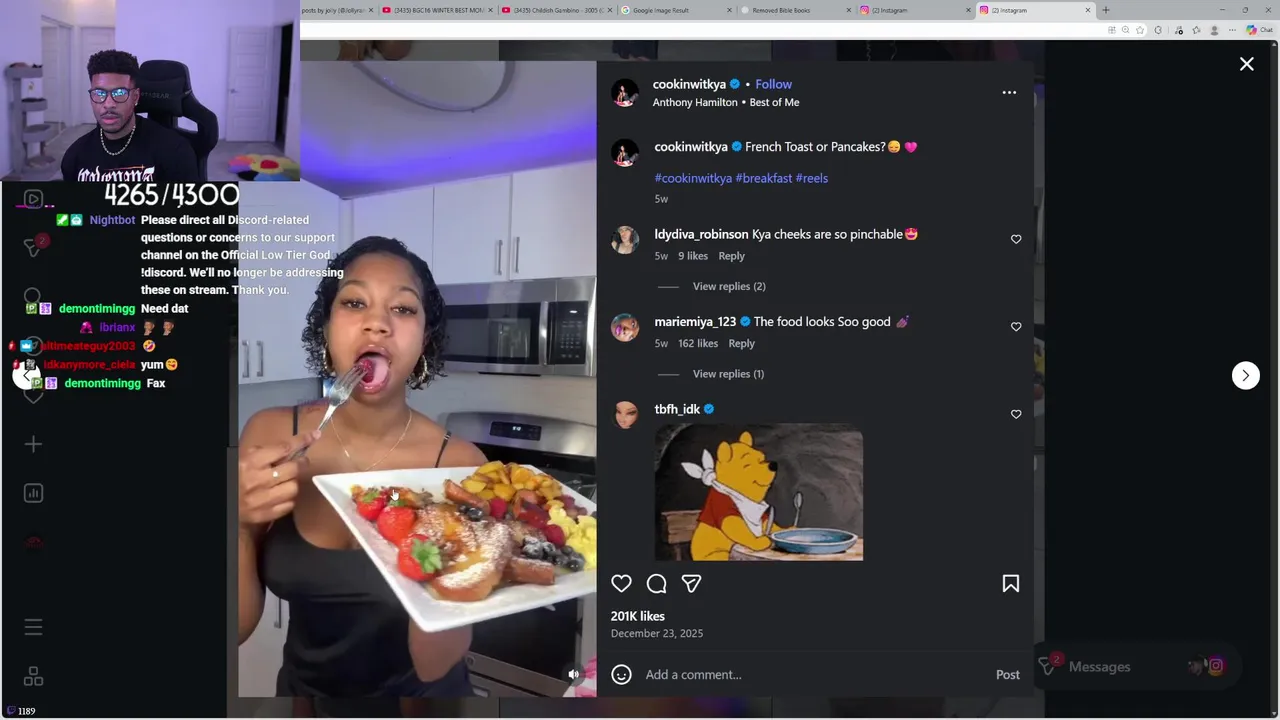The width and height of the screenshot is (1280, 720).
Task: Like the post with the heart icon
Action: point(621,583)
